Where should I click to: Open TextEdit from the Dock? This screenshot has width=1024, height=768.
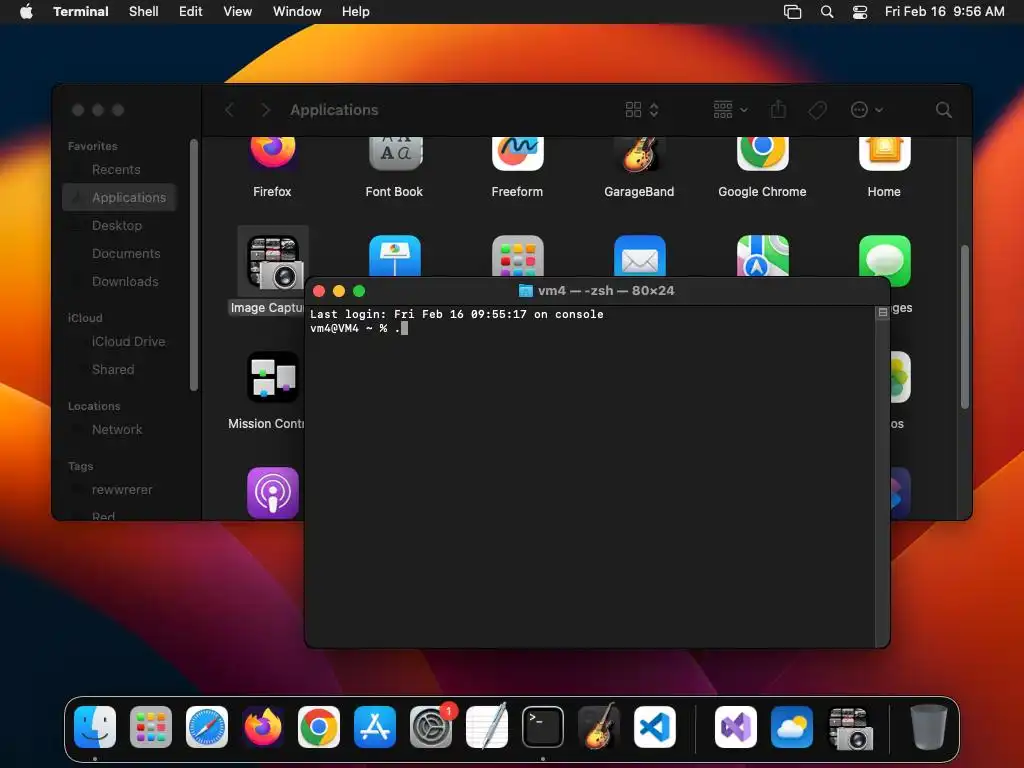click(x=487, y=726)
